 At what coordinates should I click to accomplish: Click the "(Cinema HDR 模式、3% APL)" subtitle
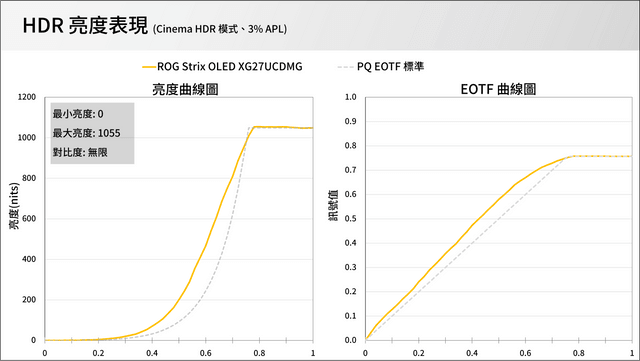click(x=220, y=29)
